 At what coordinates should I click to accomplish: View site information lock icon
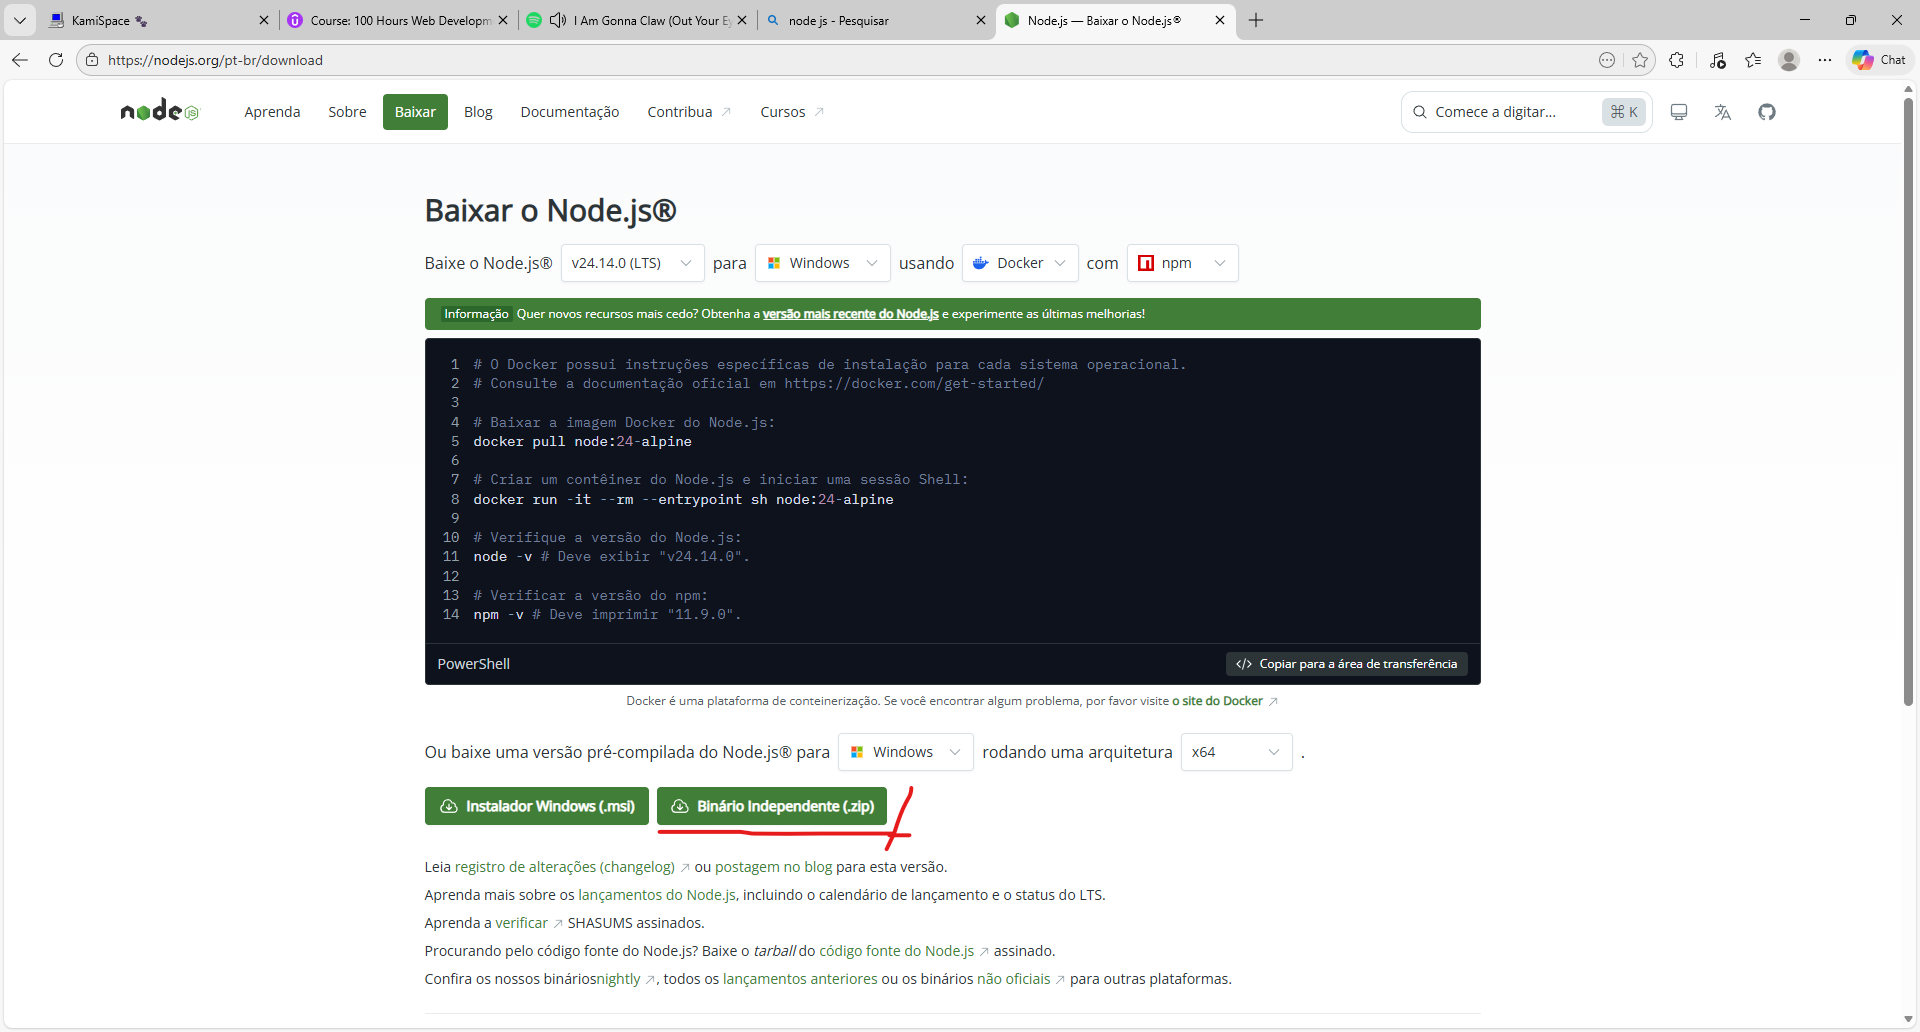coord(92,60)
